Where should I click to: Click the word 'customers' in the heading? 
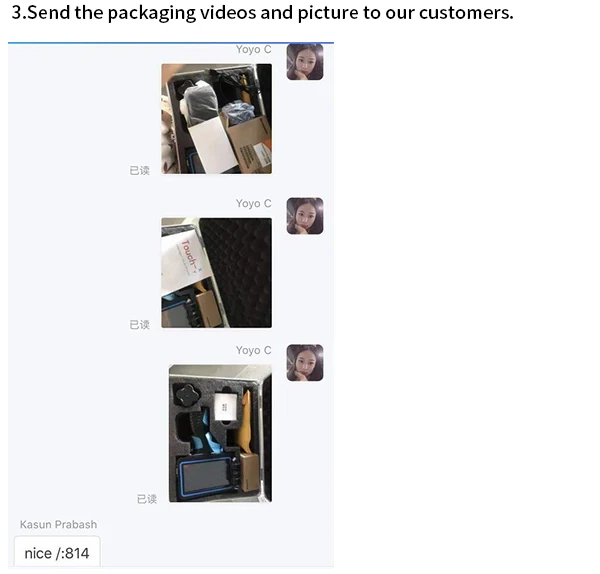coord(466,13)
